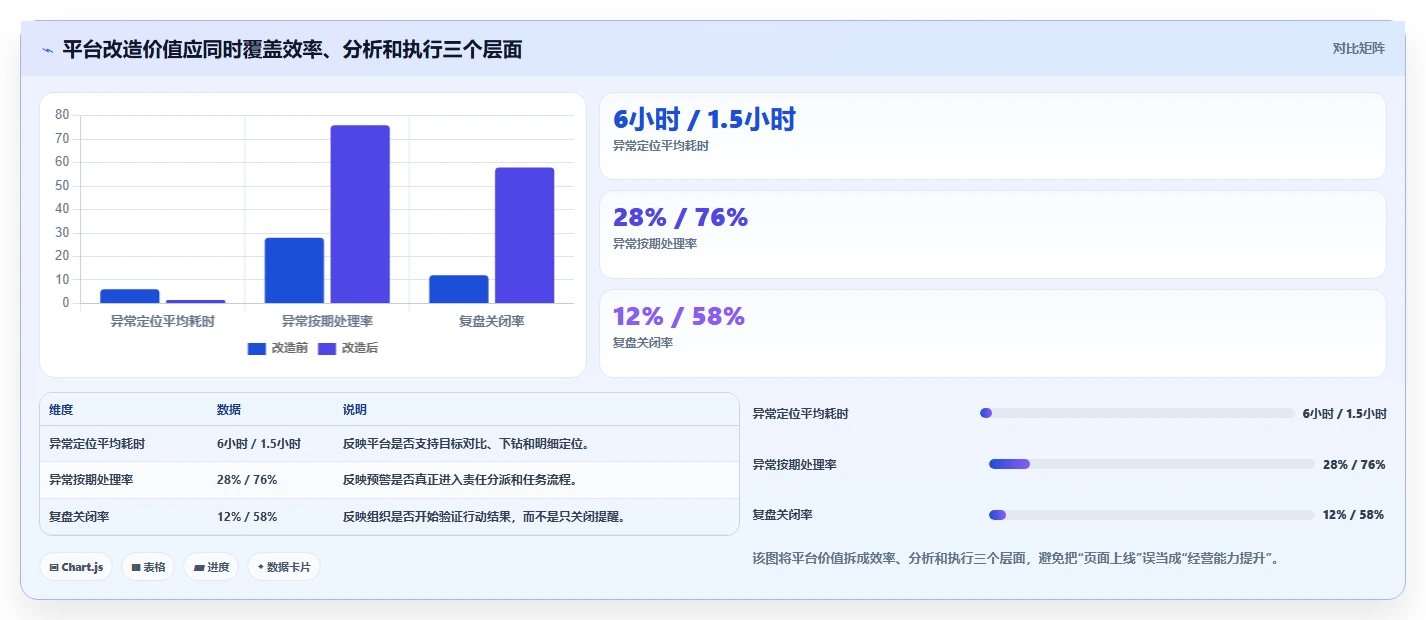Click 异常定位平均耗时 label beside progress bar

coord(800,414)
